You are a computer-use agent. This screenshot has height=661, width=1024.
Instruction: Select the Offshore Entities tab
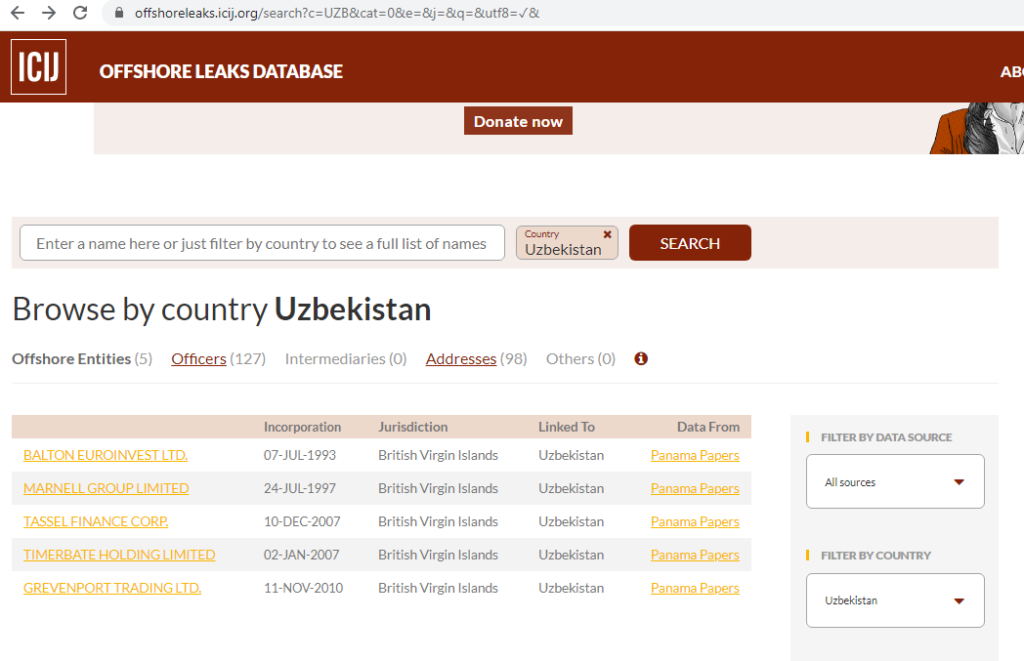71,359
